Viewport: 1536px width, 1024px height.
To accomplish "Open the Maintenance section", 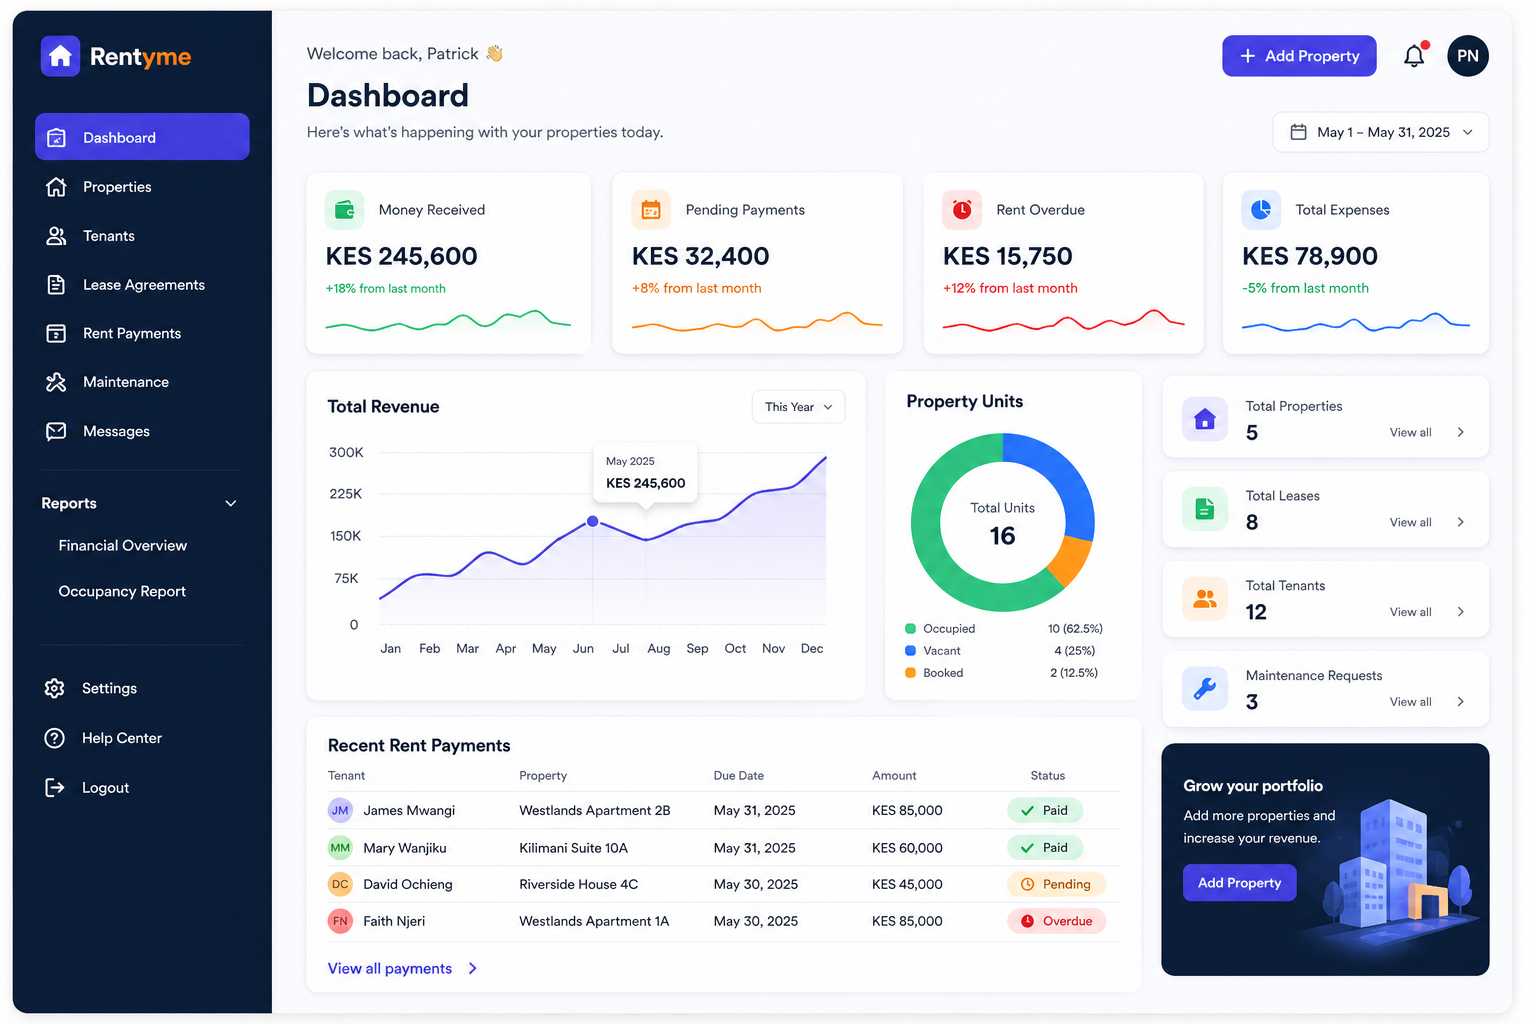I will coord(125,382).
